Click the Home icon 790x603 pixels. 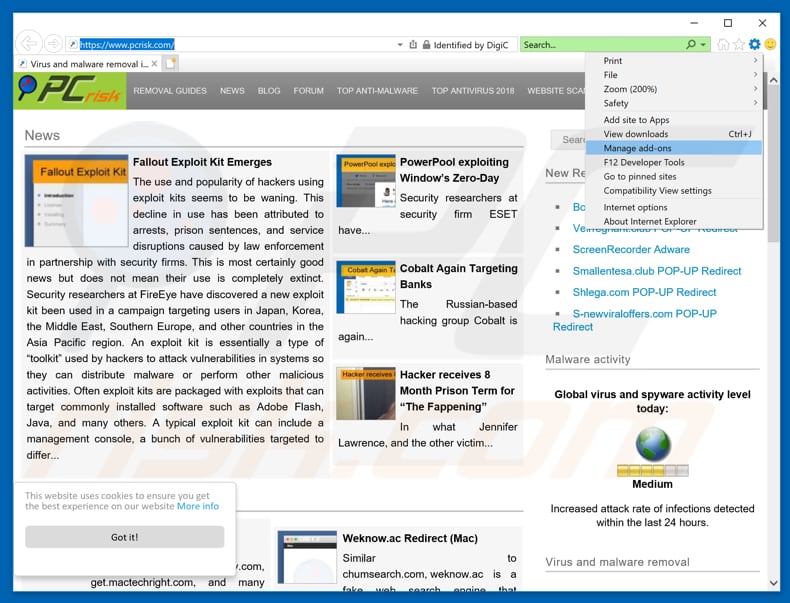click(723, 44)
